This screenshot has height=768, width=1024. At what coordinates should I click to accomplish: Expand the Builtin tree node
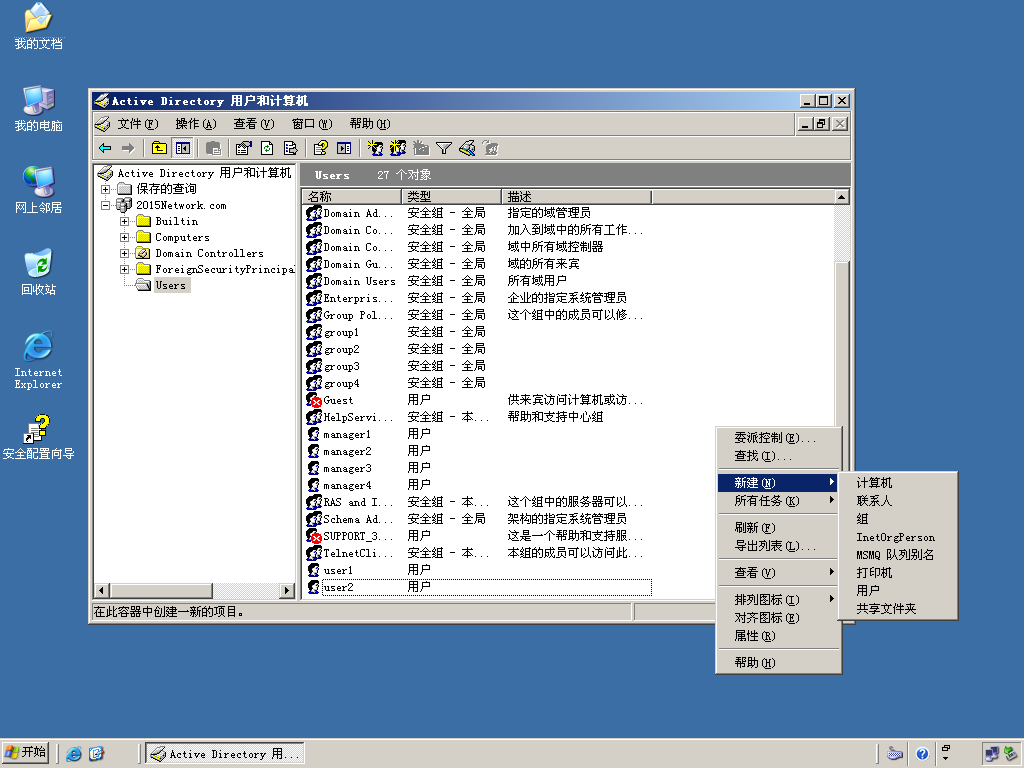124,221
